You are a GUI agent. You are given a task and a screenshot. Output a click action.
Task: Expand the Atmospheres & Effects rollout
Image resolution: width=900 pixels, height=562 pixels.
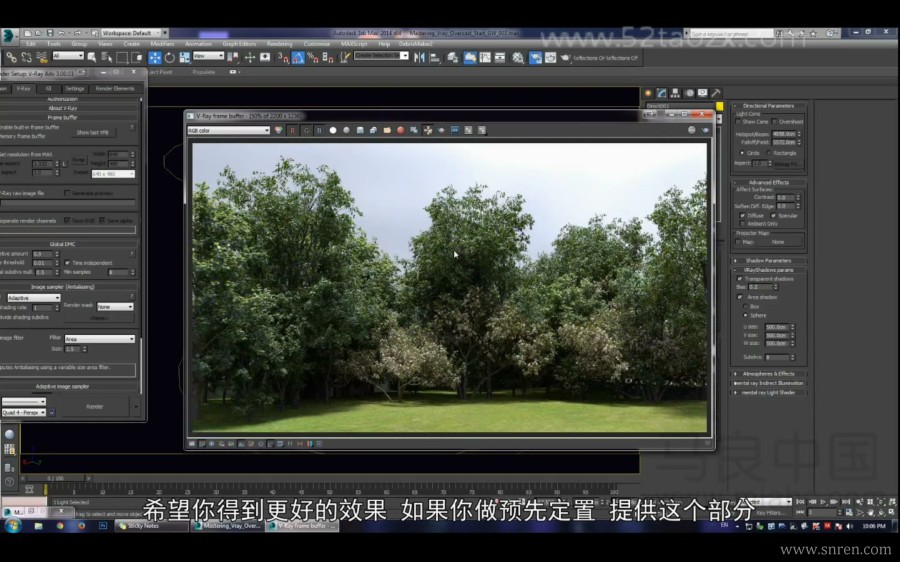pyautogui.click(x=768, y=374)
